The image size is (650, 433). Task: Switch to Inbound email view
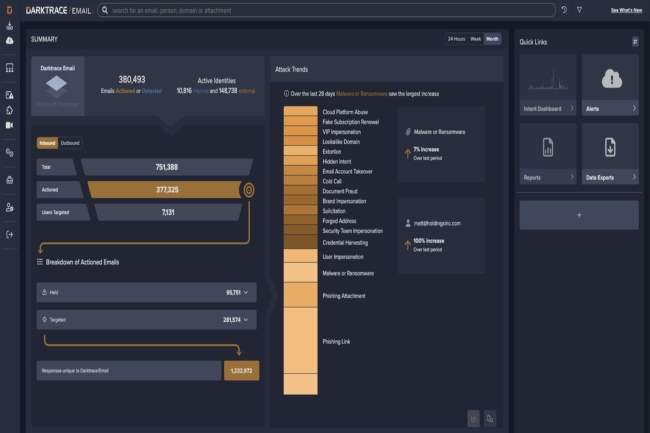pyautogui.click(x=47, y=143)
